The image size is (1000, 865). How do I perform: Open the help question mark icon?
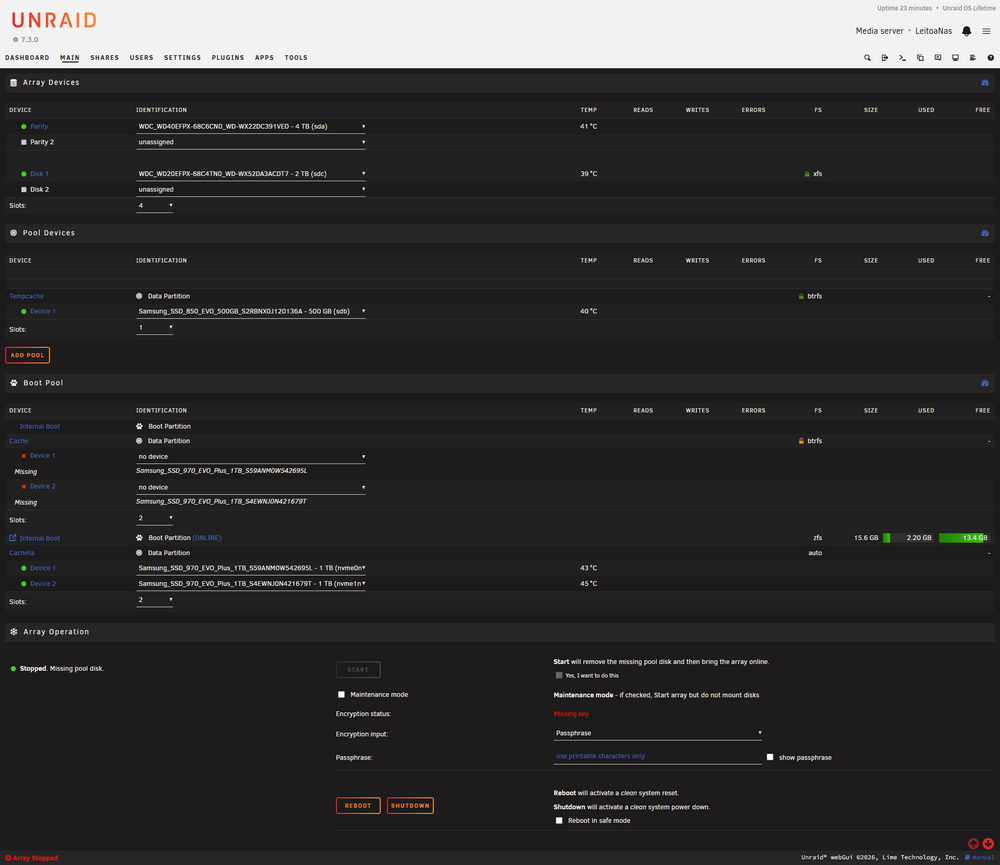[x=990, y=58]
